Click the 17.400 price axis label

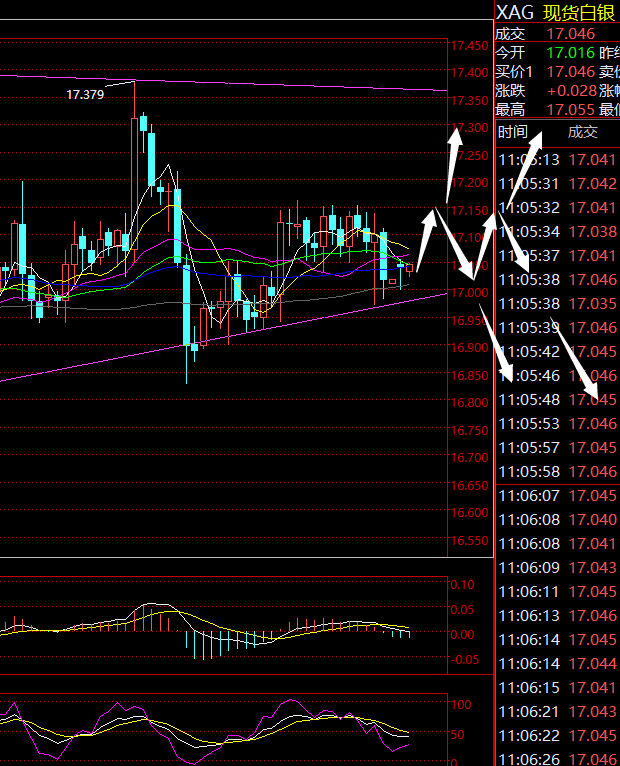coord(469,73)
